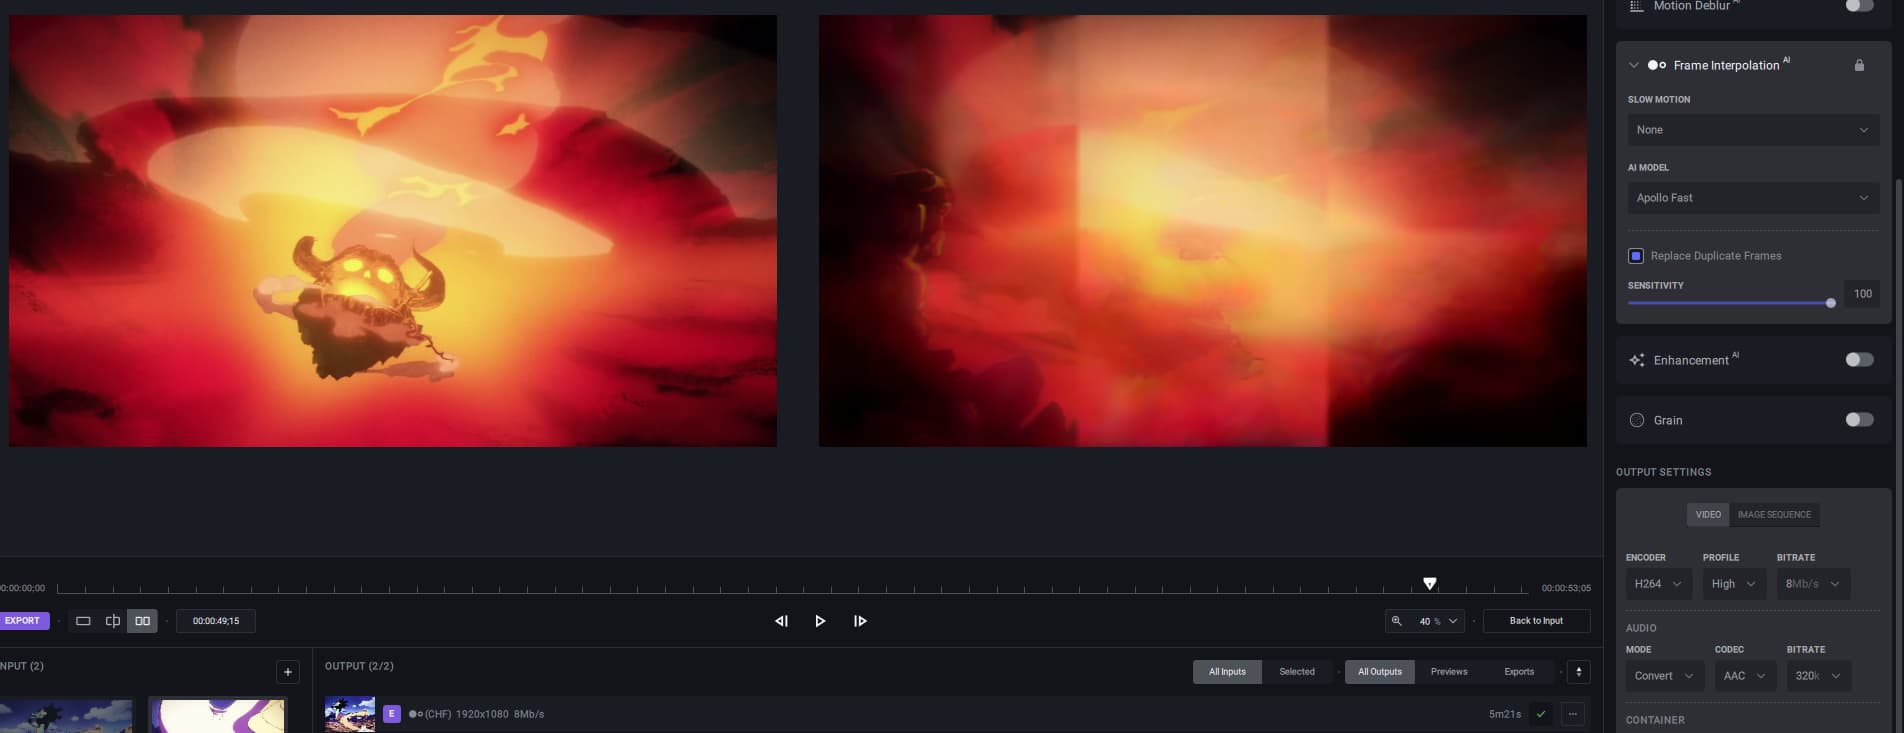The width and height of the screenshot is (1904, 733).
Task: Select the Selected filter tab
Action: pyautogui.click(x=1297, y=672)
